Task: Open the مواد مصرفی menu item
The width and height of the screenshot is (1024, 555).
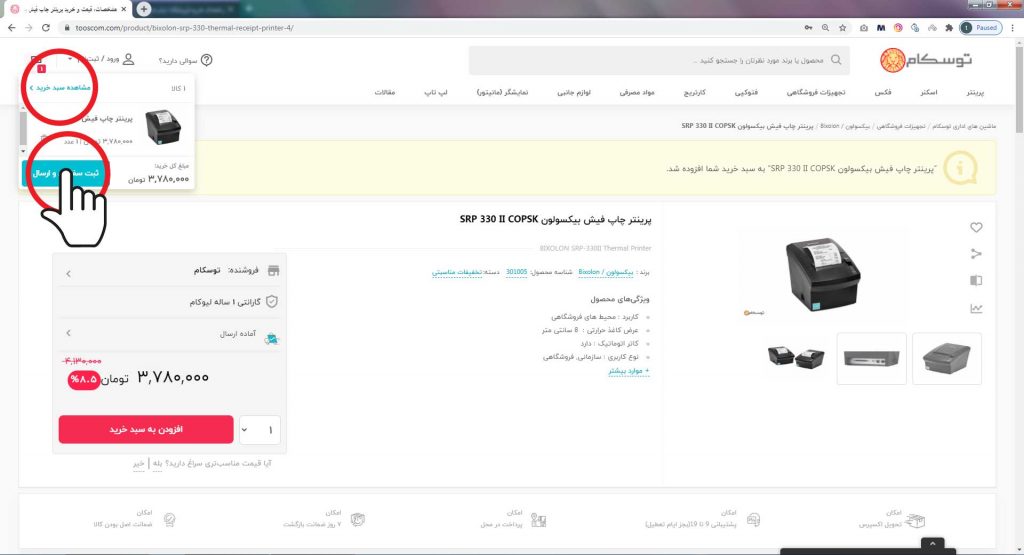Action: pyautogui.click(x=637, y=93)
